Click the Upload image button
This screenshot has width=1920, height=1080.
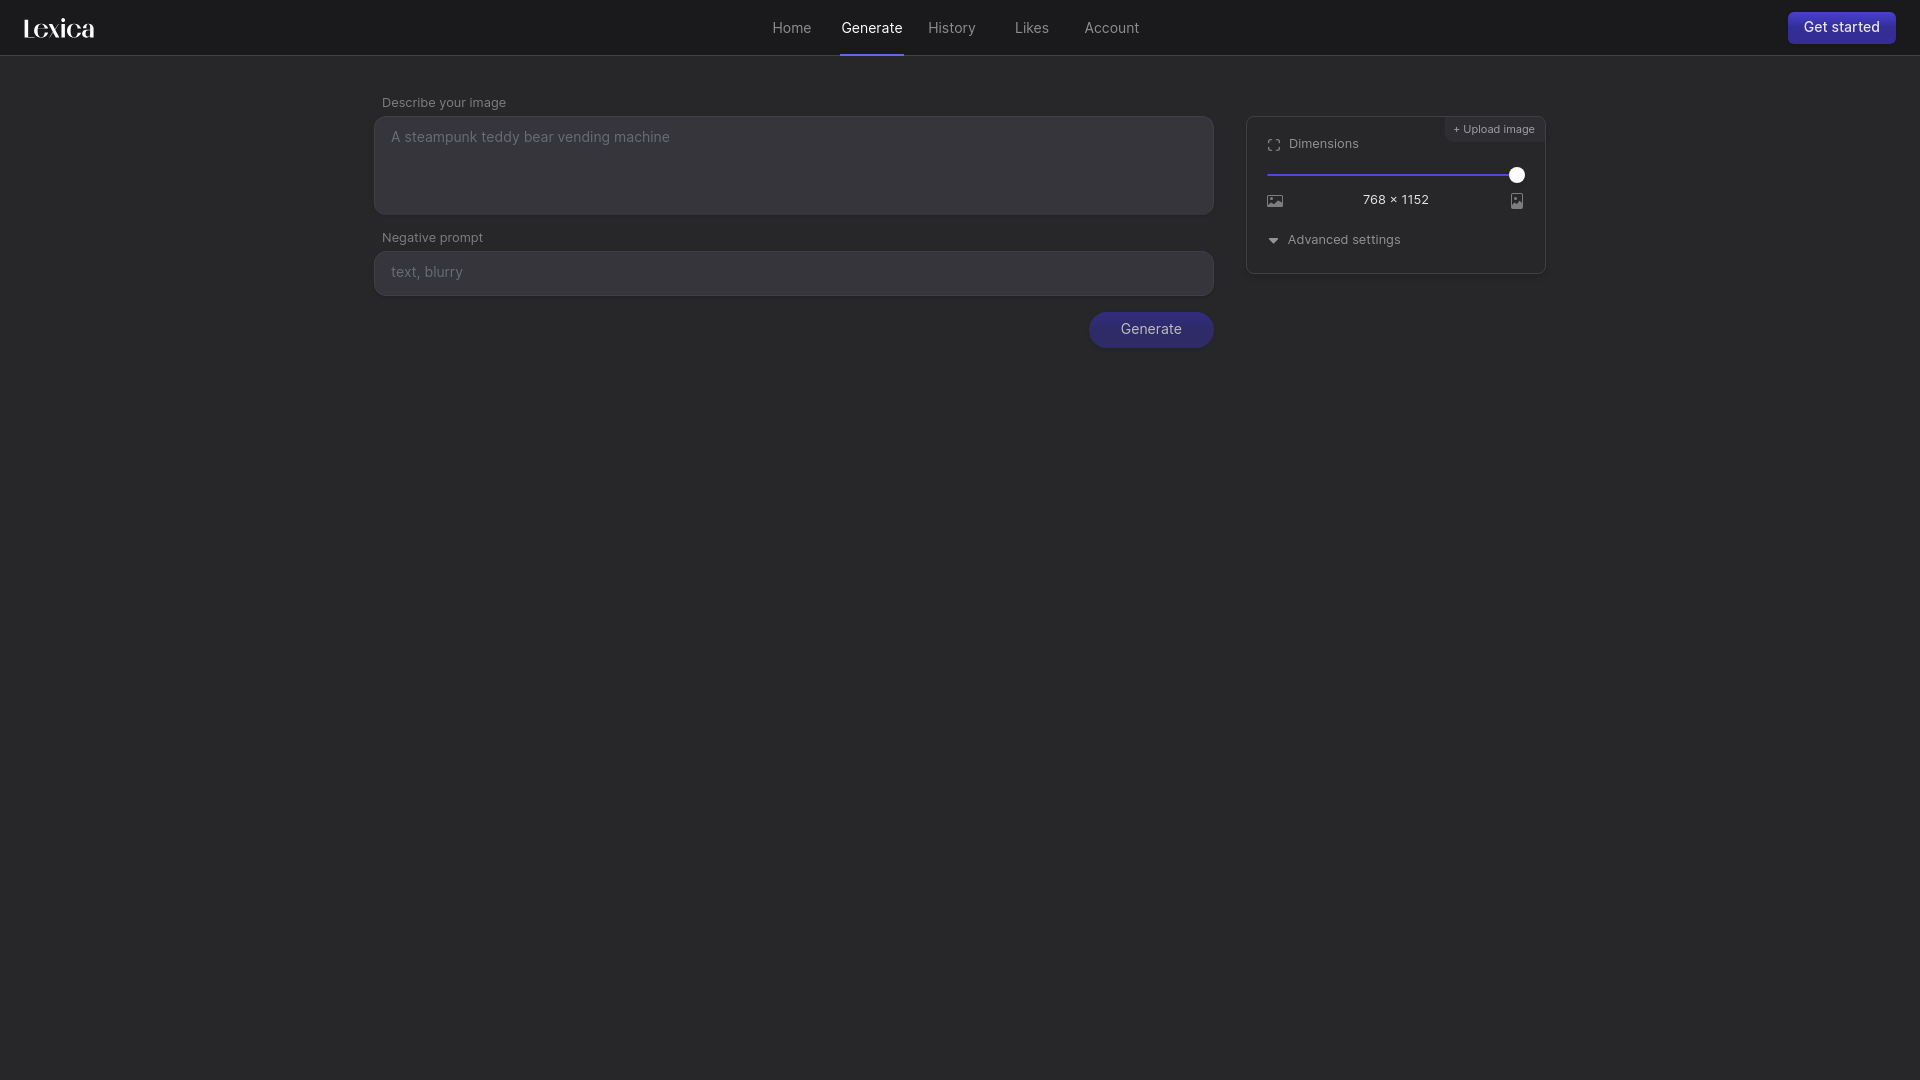pos(1493,129)
